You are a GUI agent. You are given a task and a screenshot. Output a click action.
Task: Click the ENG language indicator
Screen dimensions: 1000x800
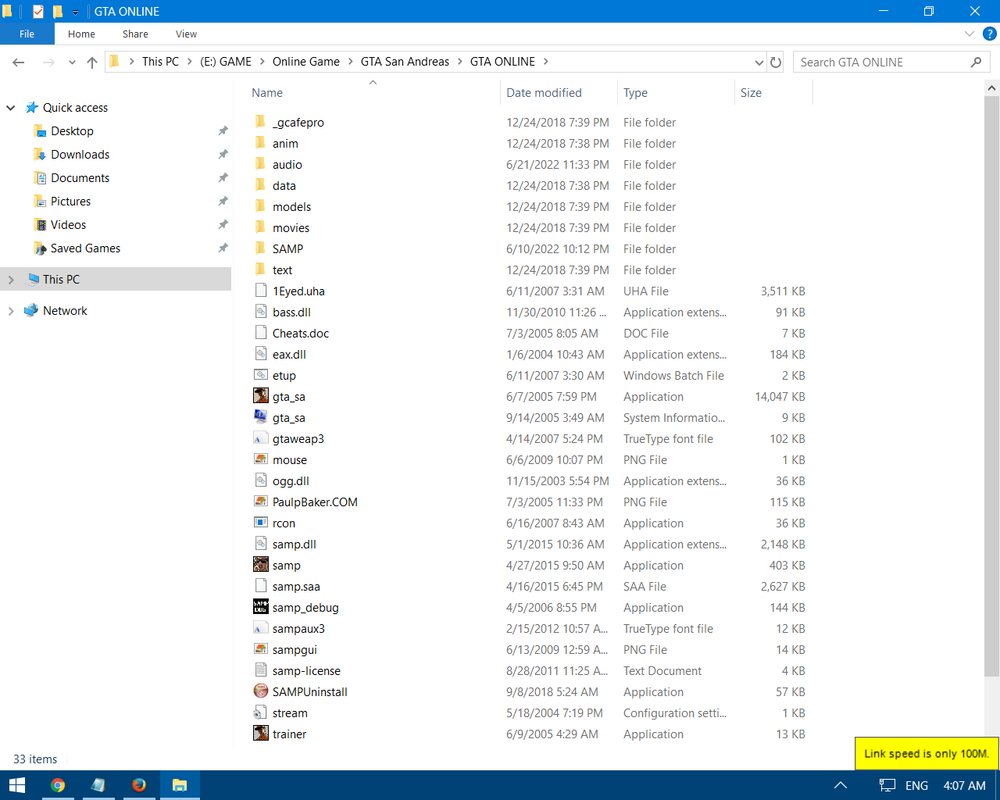click(x=916, y=785)
